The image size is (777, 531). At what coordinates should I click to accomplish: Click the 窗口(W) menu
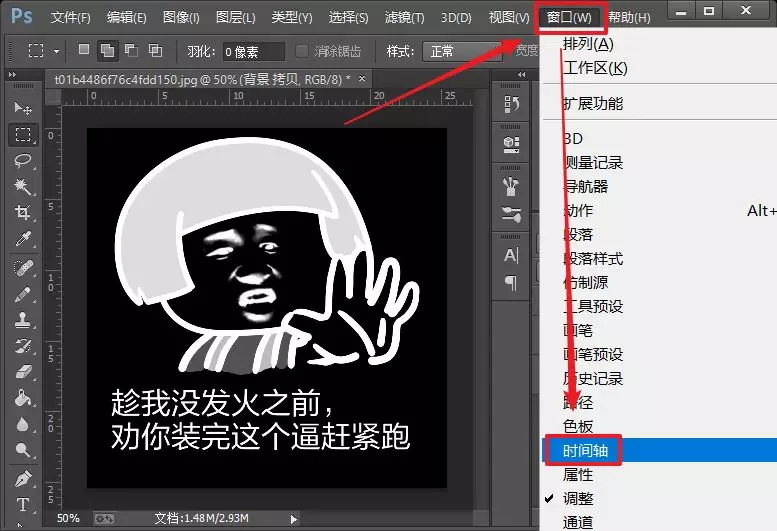tap(569, 18)
